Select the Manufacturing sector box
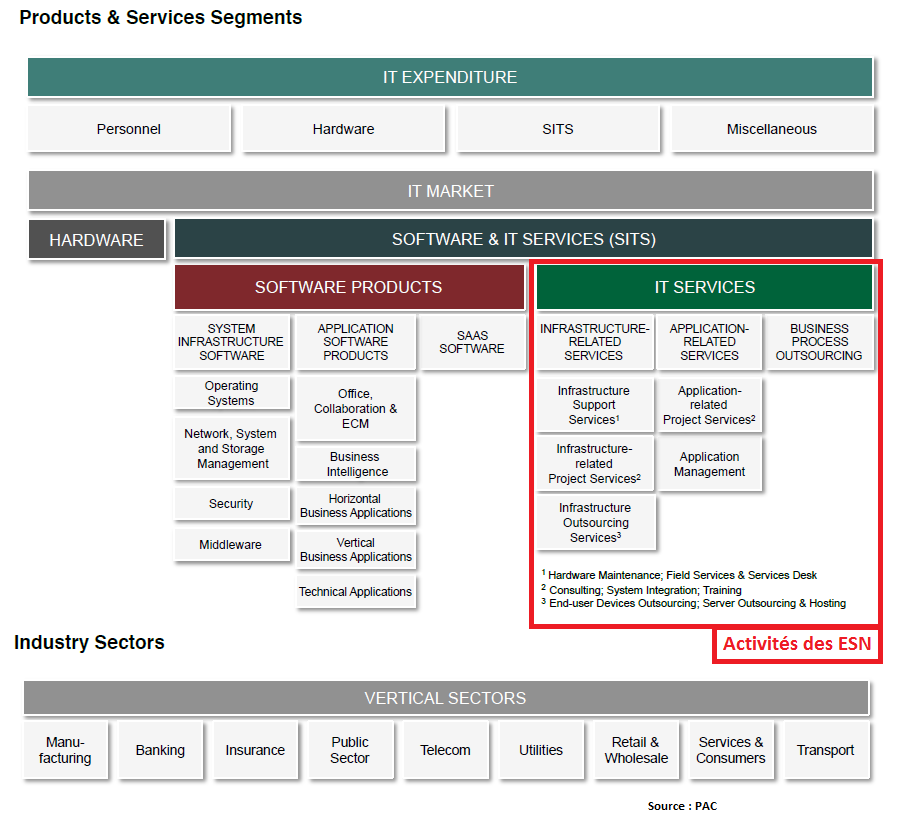 (x=65, y=750)
